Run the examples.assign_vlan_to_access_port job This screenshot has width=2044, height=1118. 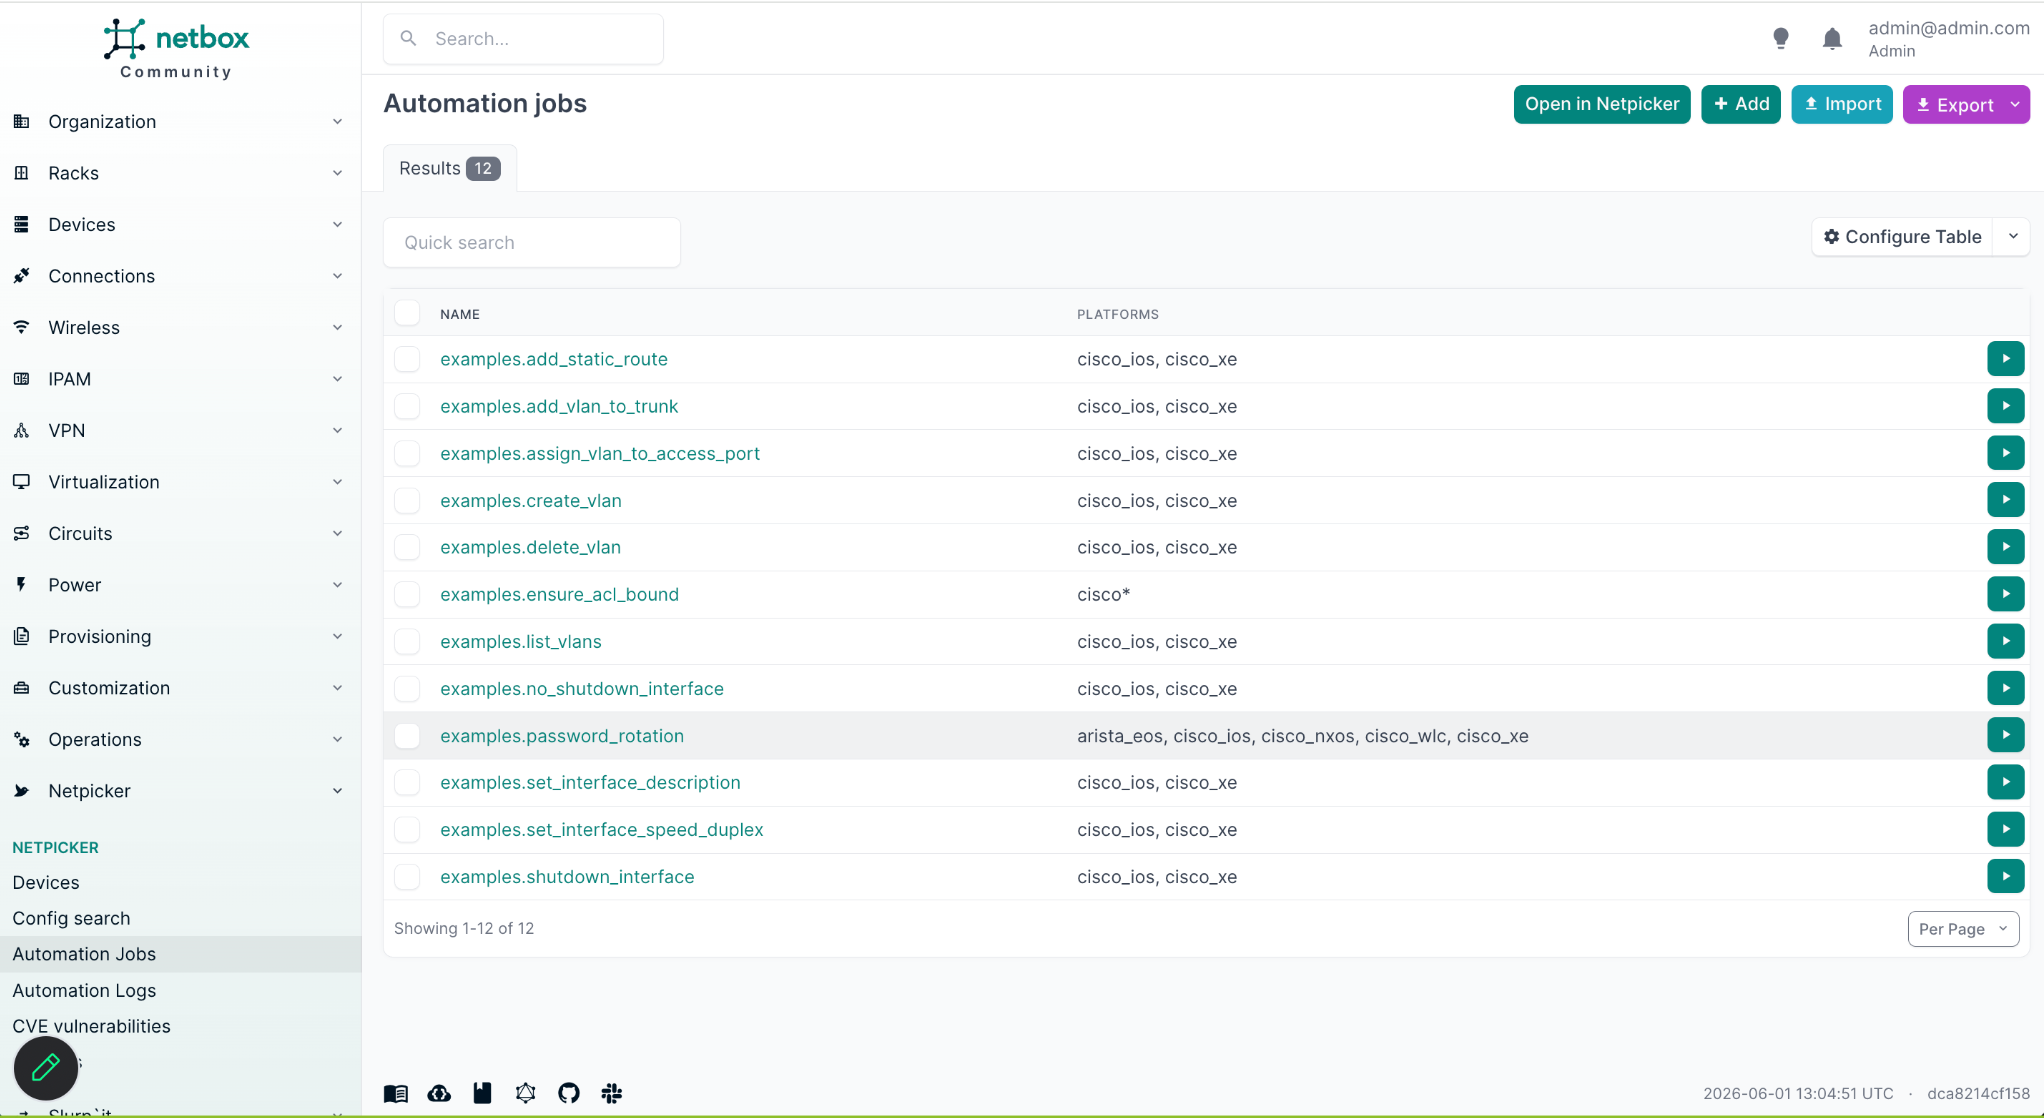point(2005,452)
